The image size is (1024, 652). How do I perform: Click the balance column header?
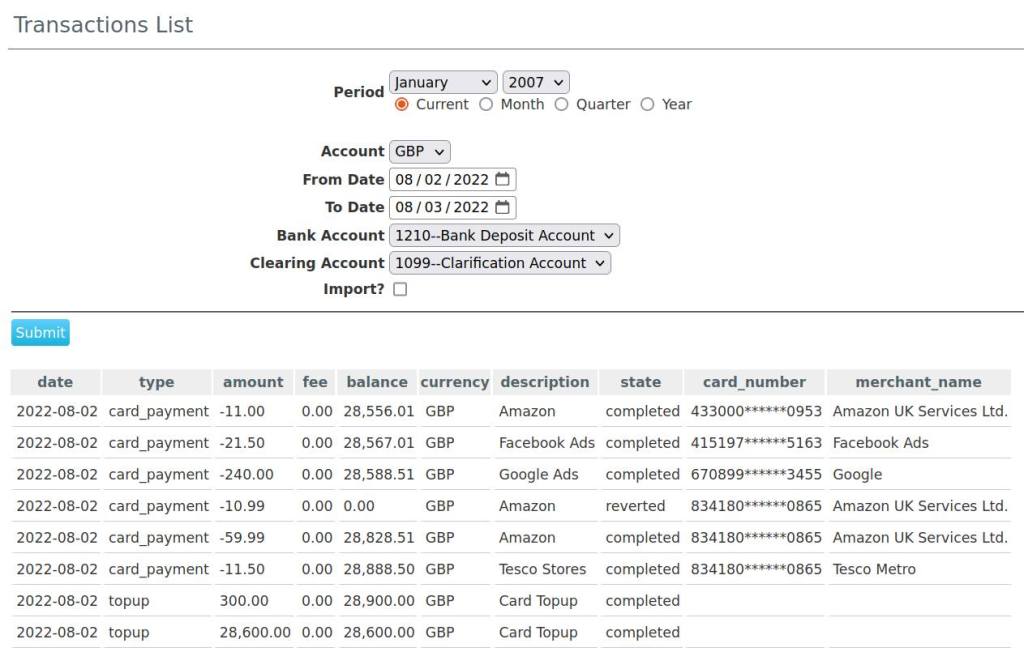[x=377, y=382]
